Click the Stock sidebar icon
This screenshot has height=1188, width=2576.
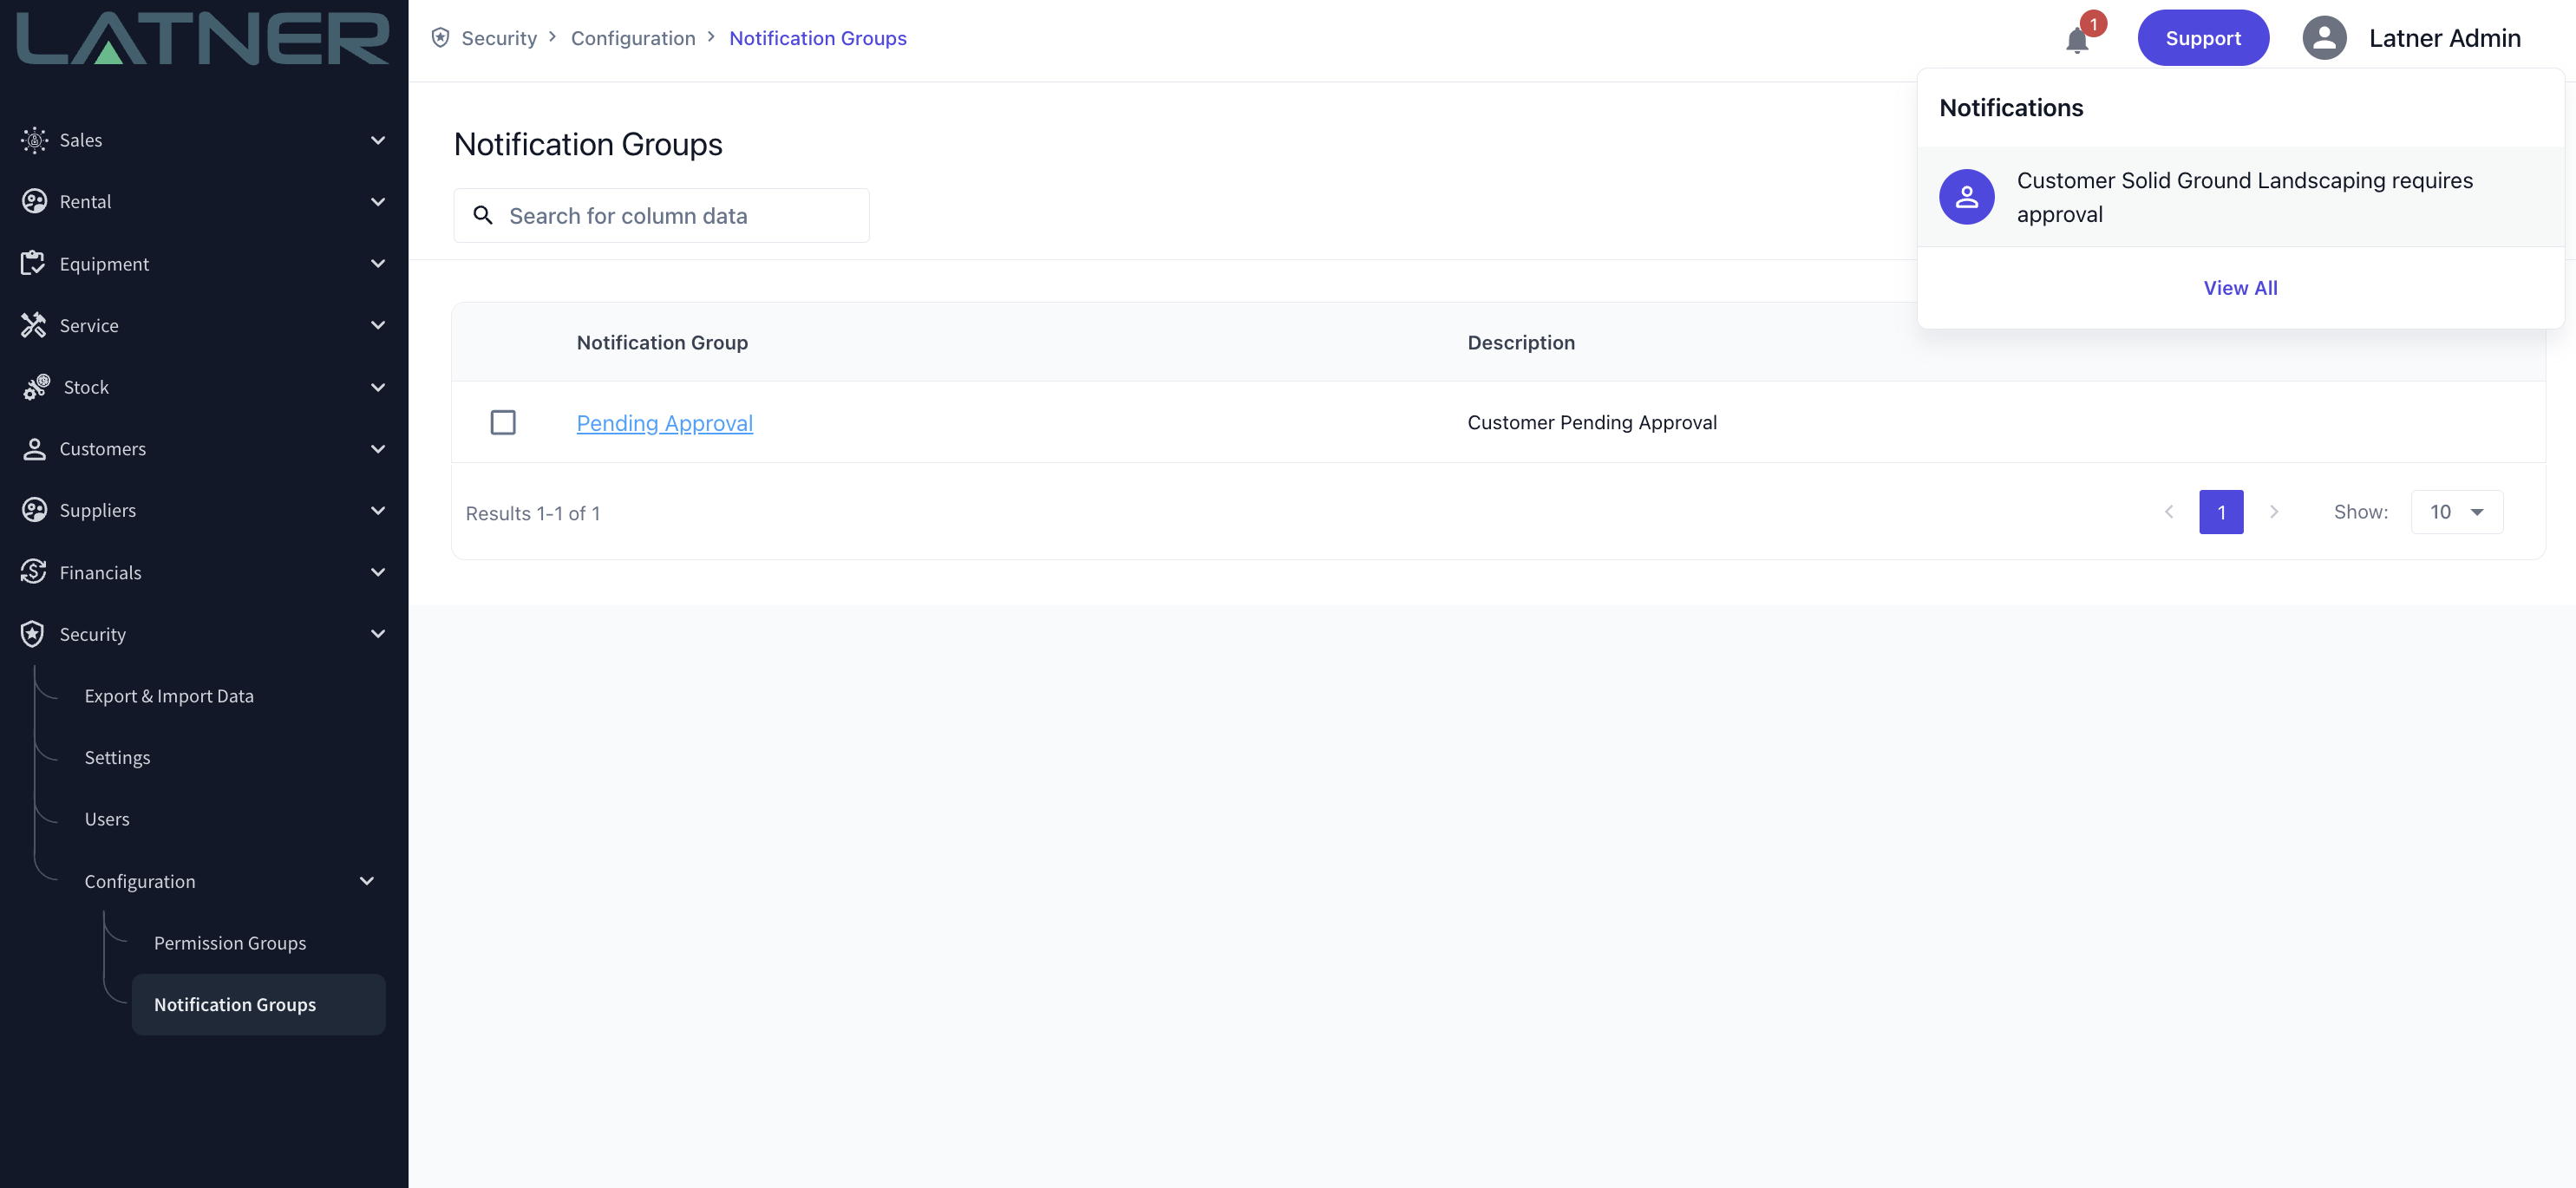point(36,387)
